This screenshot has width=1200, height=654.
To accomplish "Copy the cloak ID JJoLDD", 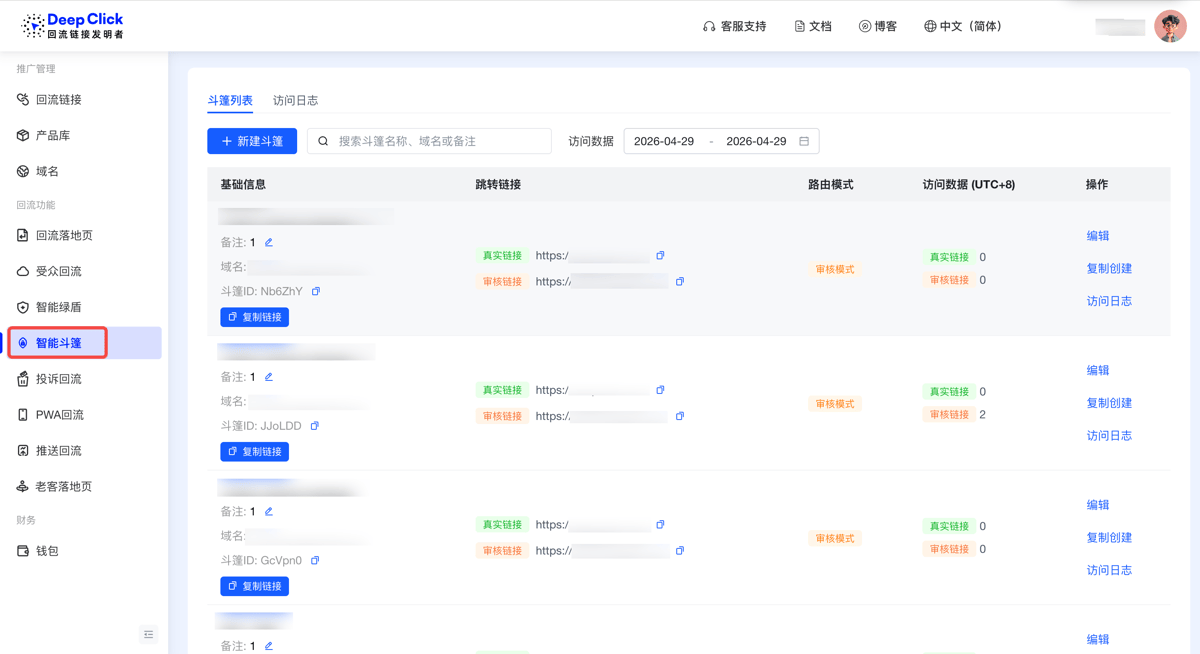I will 315,426.
